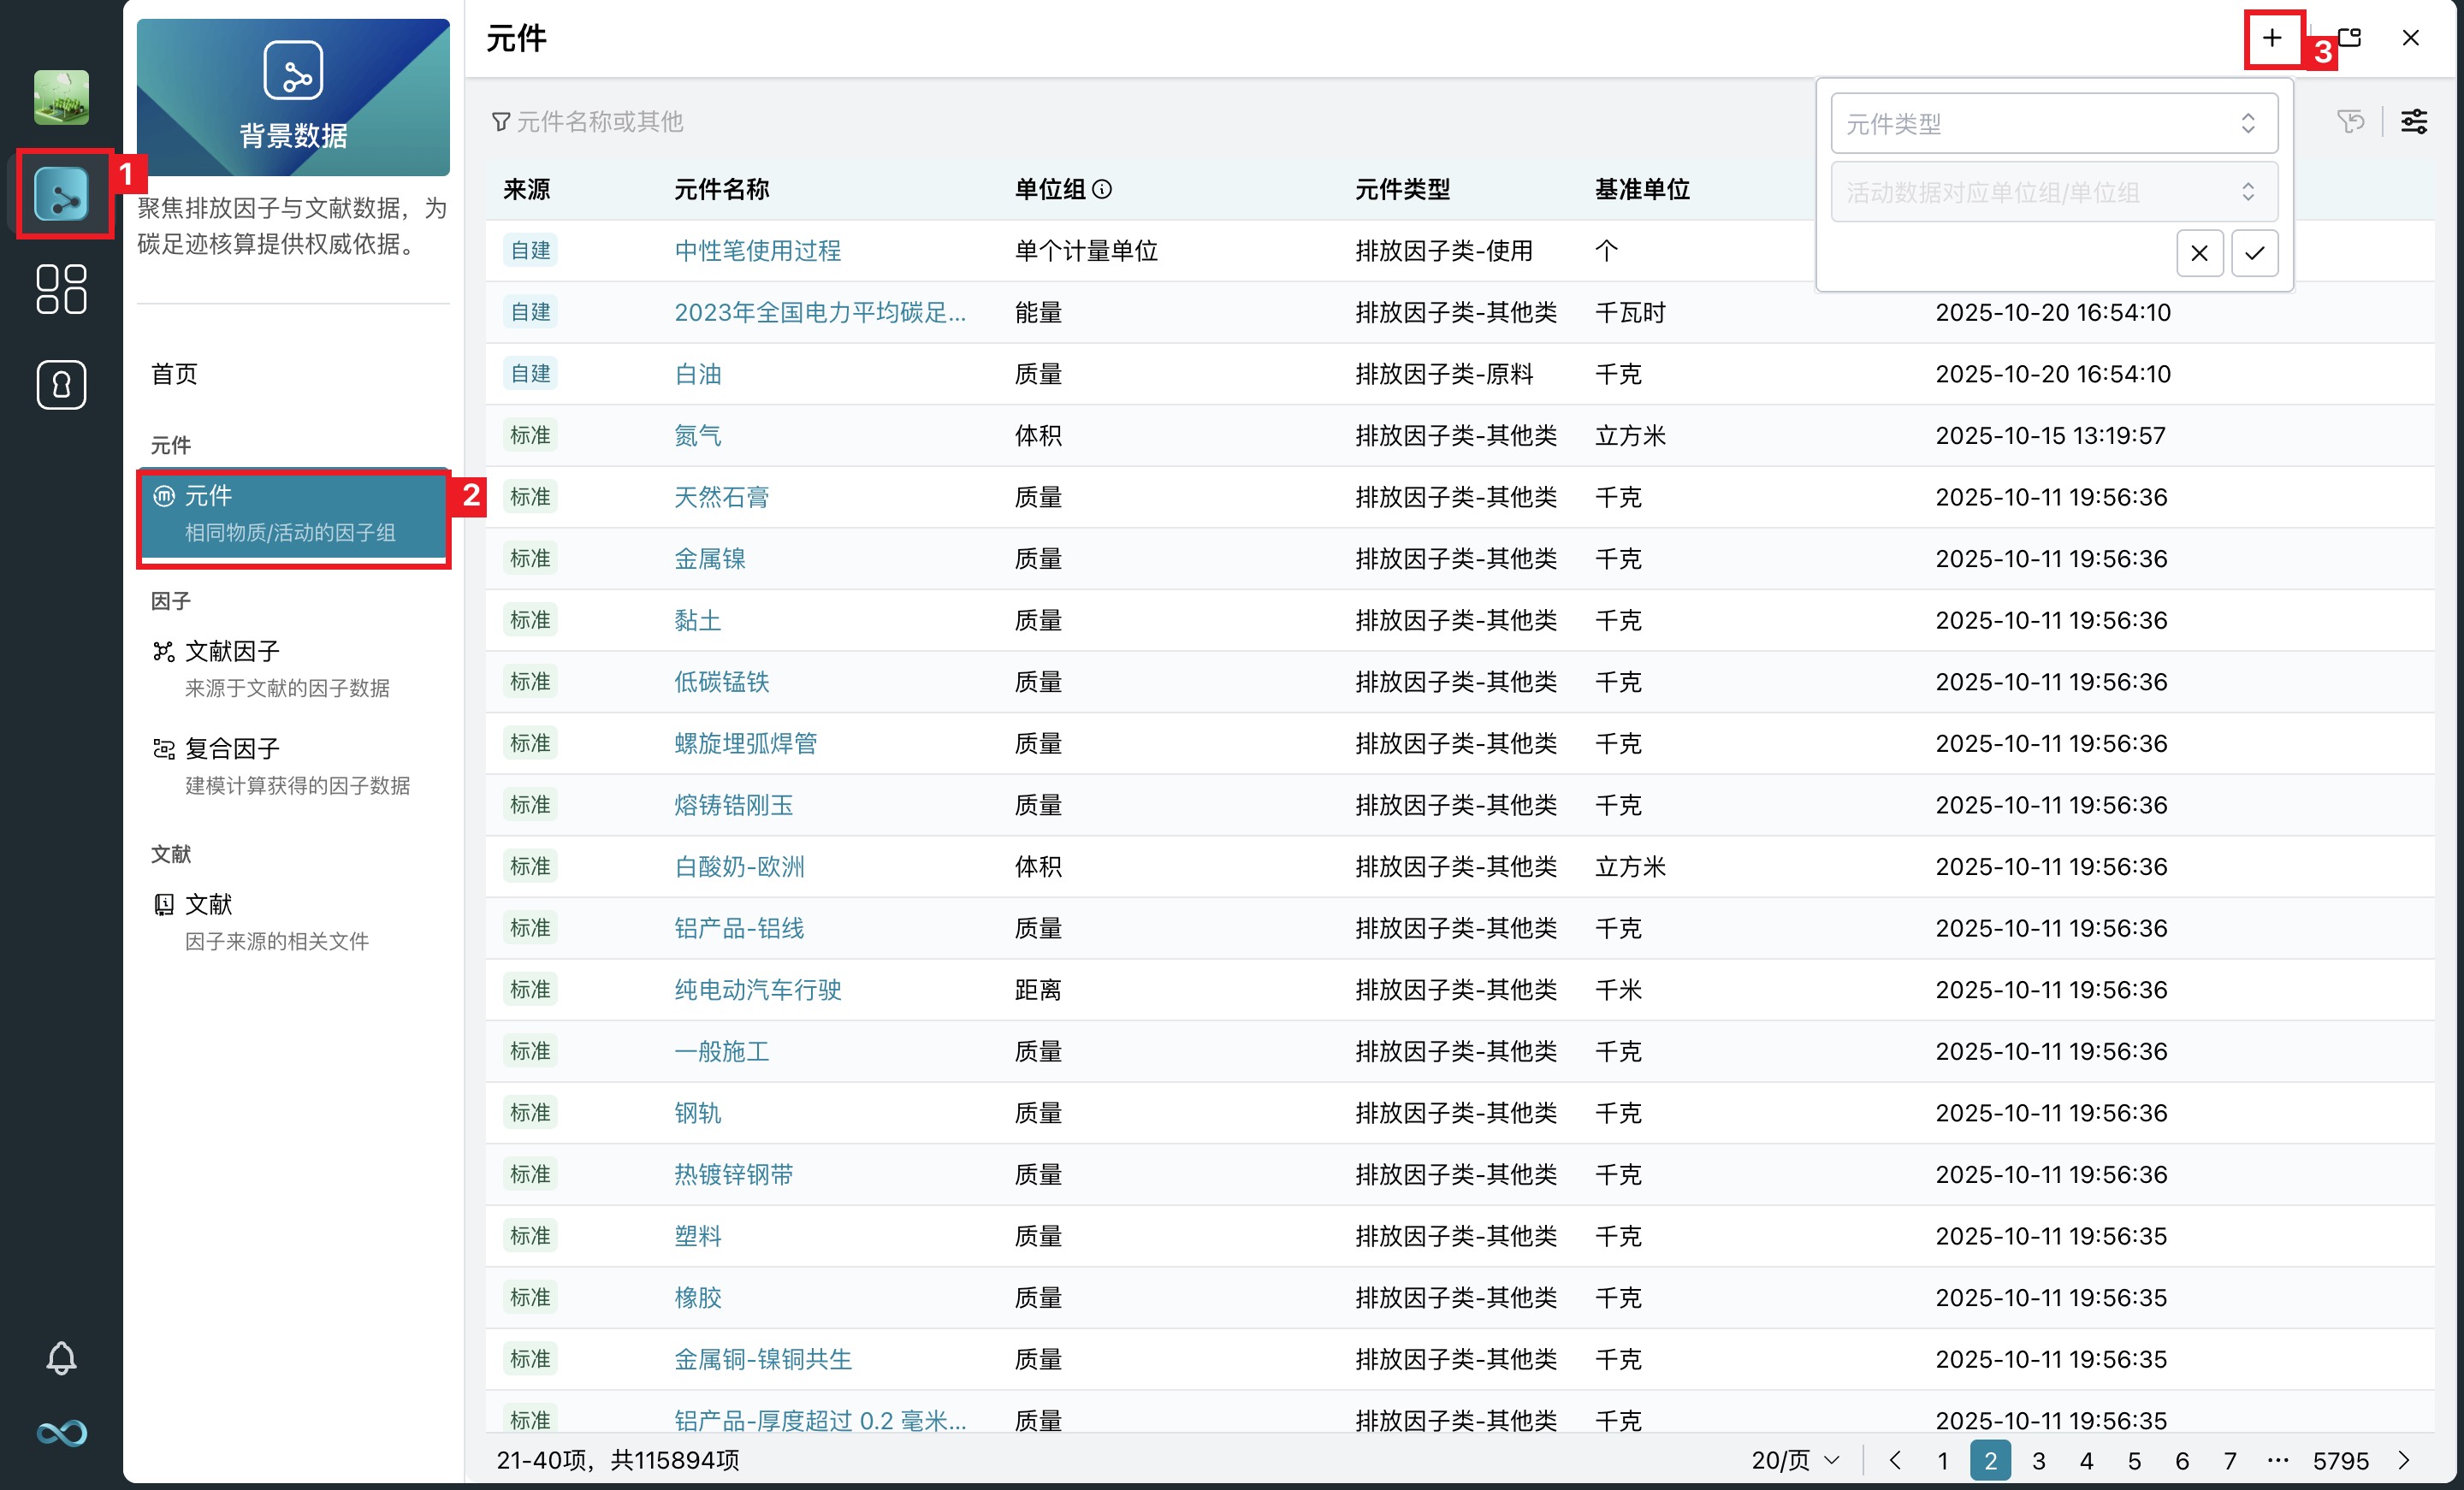Go to page 3 in pagination
This screenshot has height=1490, width=2464.
pos(2038,1460)
